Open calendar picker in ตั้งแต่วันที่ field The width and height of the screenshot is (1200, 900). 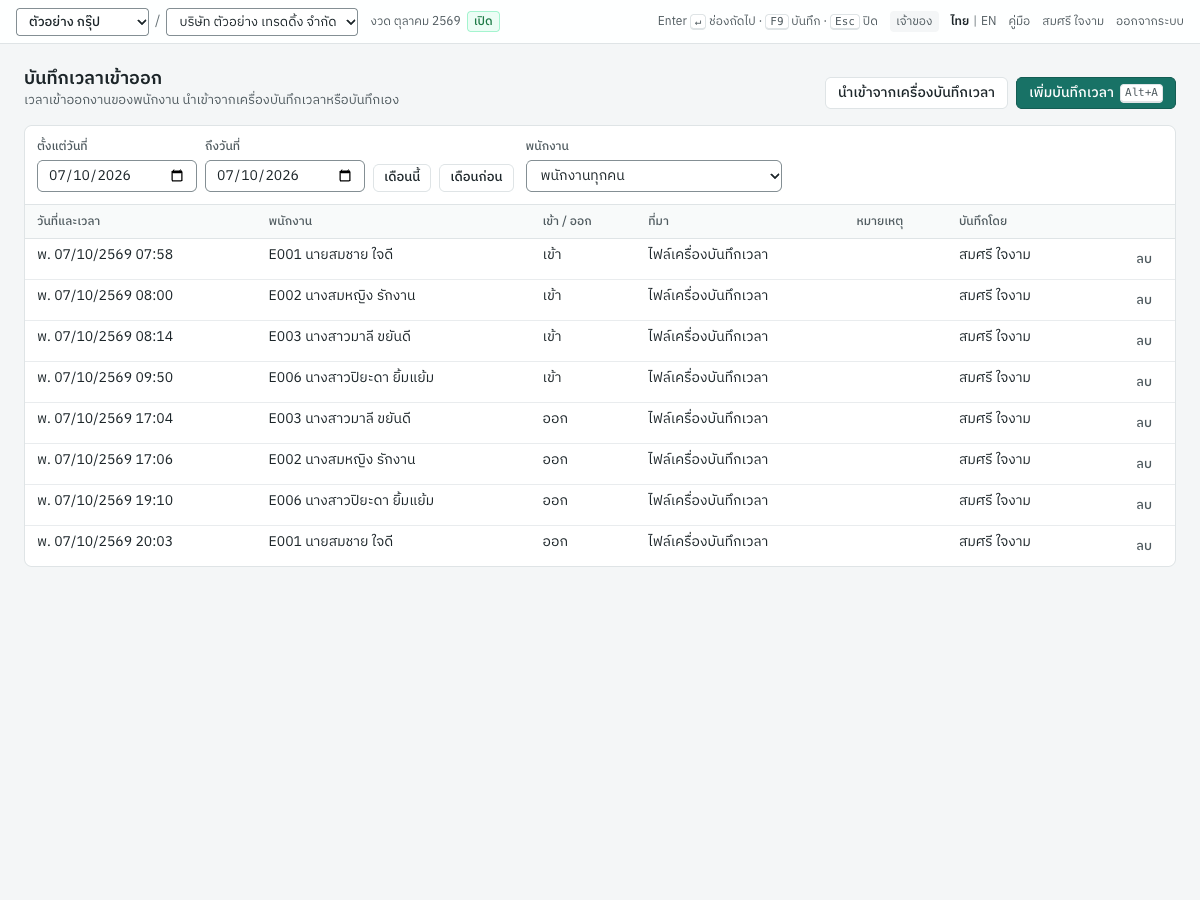click(177, 176)
